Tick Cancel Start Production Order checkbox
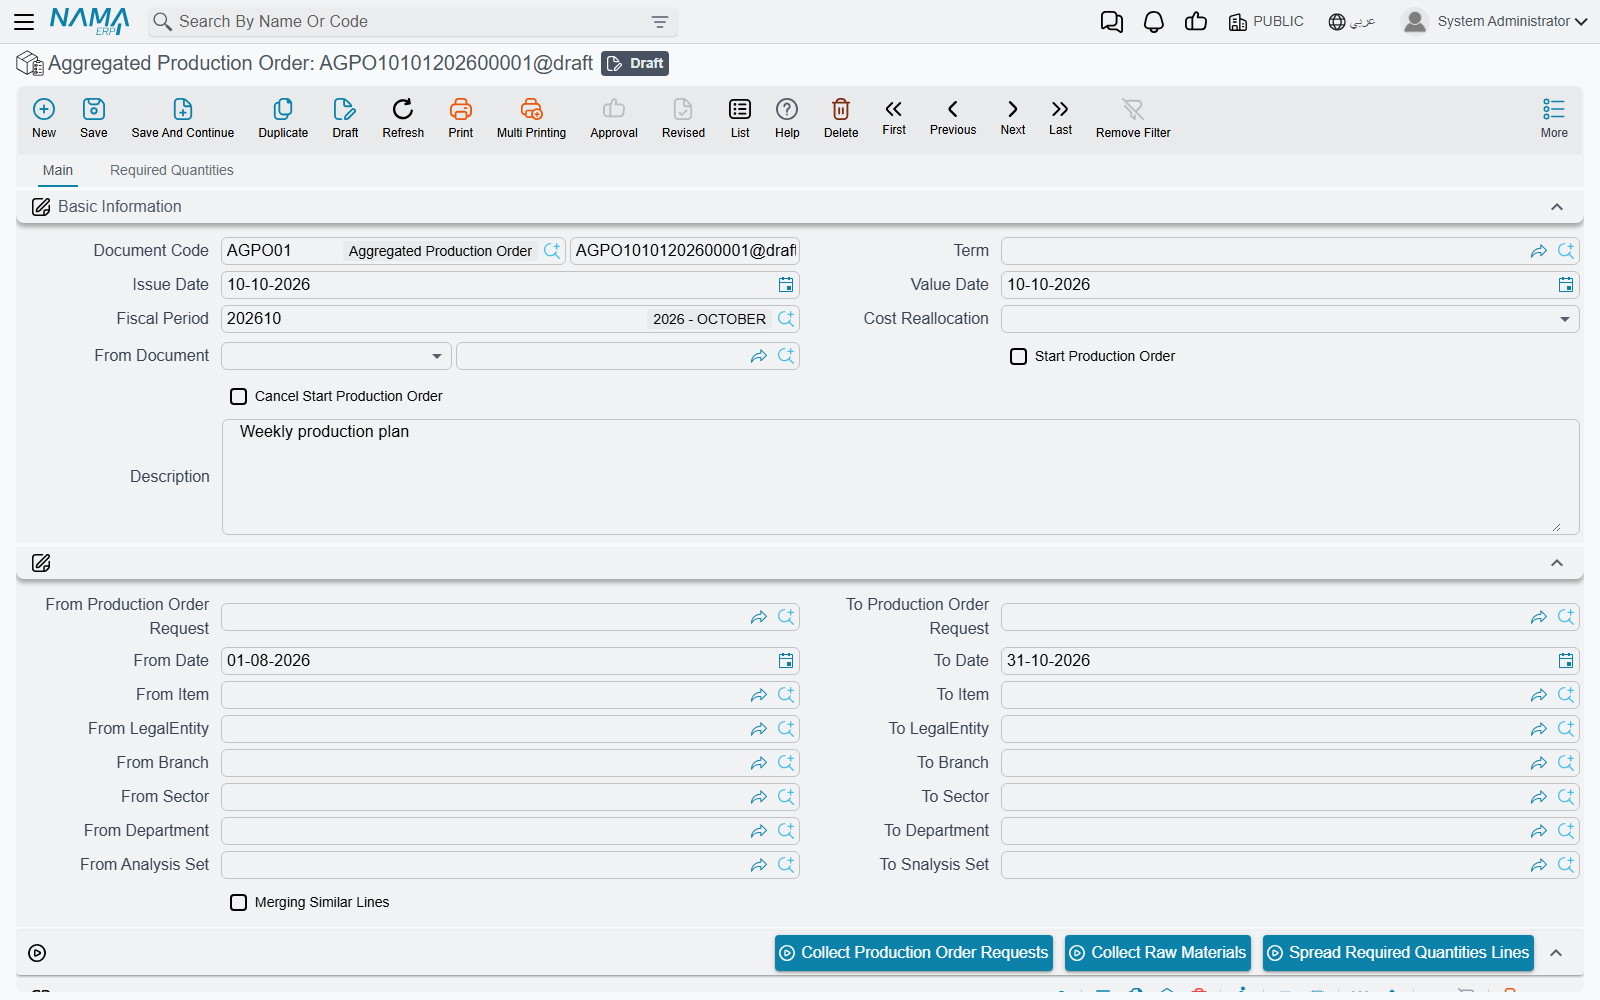 click(x=238, y=397)
